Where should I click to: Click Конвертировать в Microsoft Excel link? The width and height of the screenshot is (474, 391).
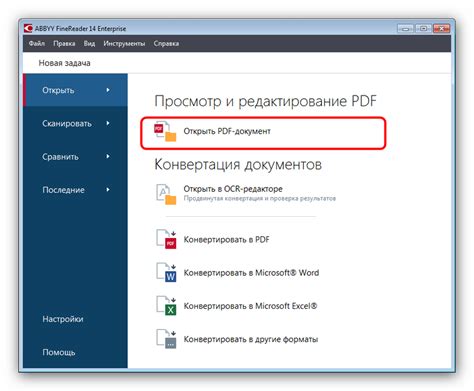point(250,306)
